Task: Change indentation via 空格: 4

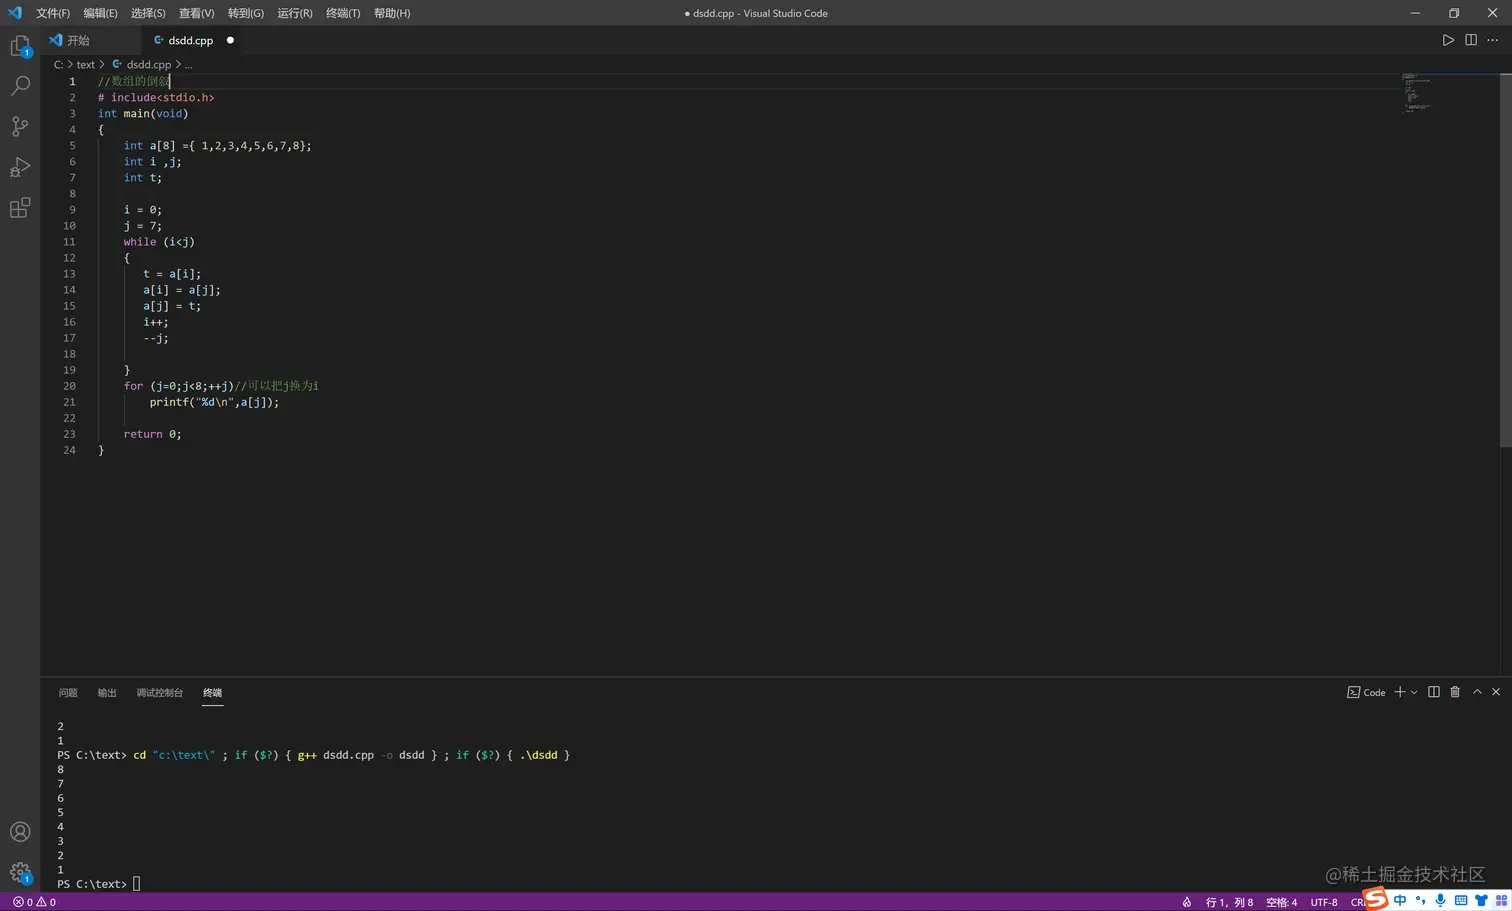Action: point(1281,902)
